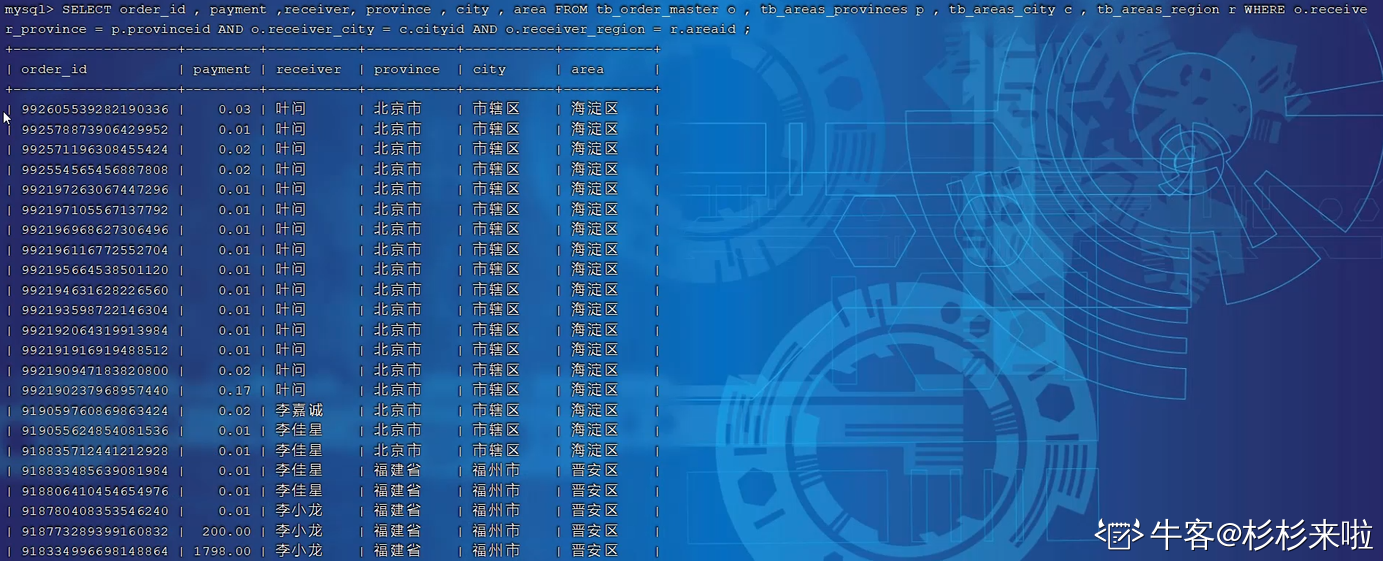Viewport: 1383px width, 561px height.
Task: Select order id 918806410454654976
Action: coord(95,491)
